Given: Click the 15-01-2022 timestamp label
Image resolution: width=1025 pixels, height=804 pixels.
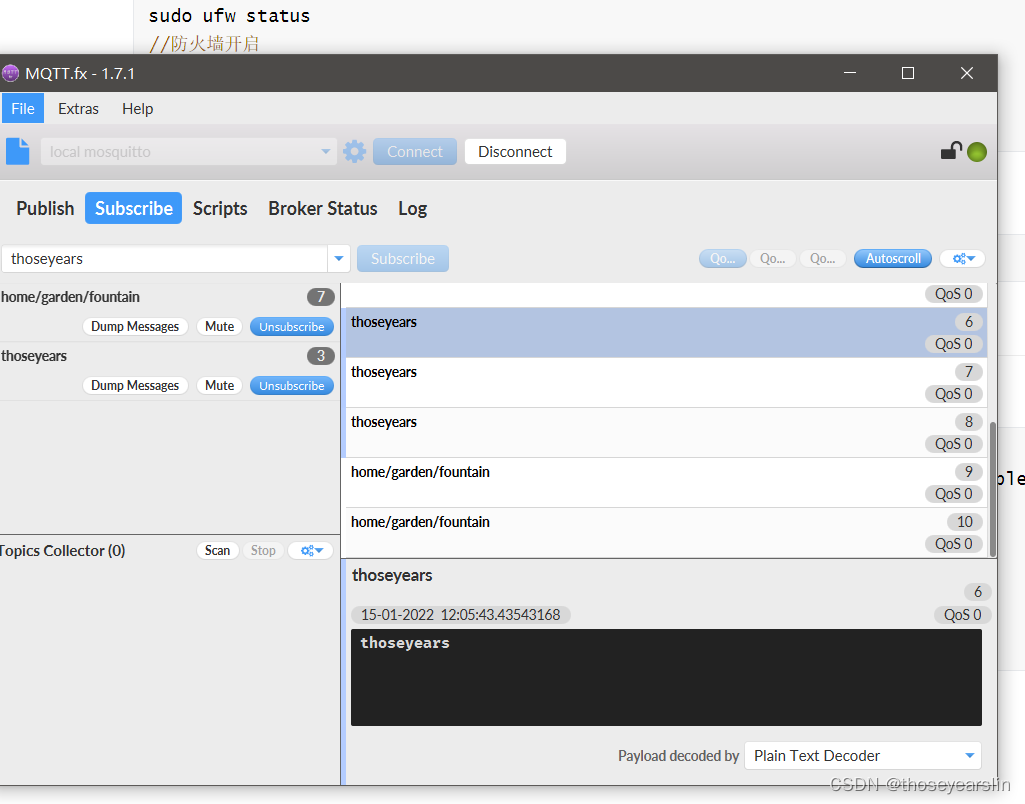Looking at the screenshot, I should (461, 615).
